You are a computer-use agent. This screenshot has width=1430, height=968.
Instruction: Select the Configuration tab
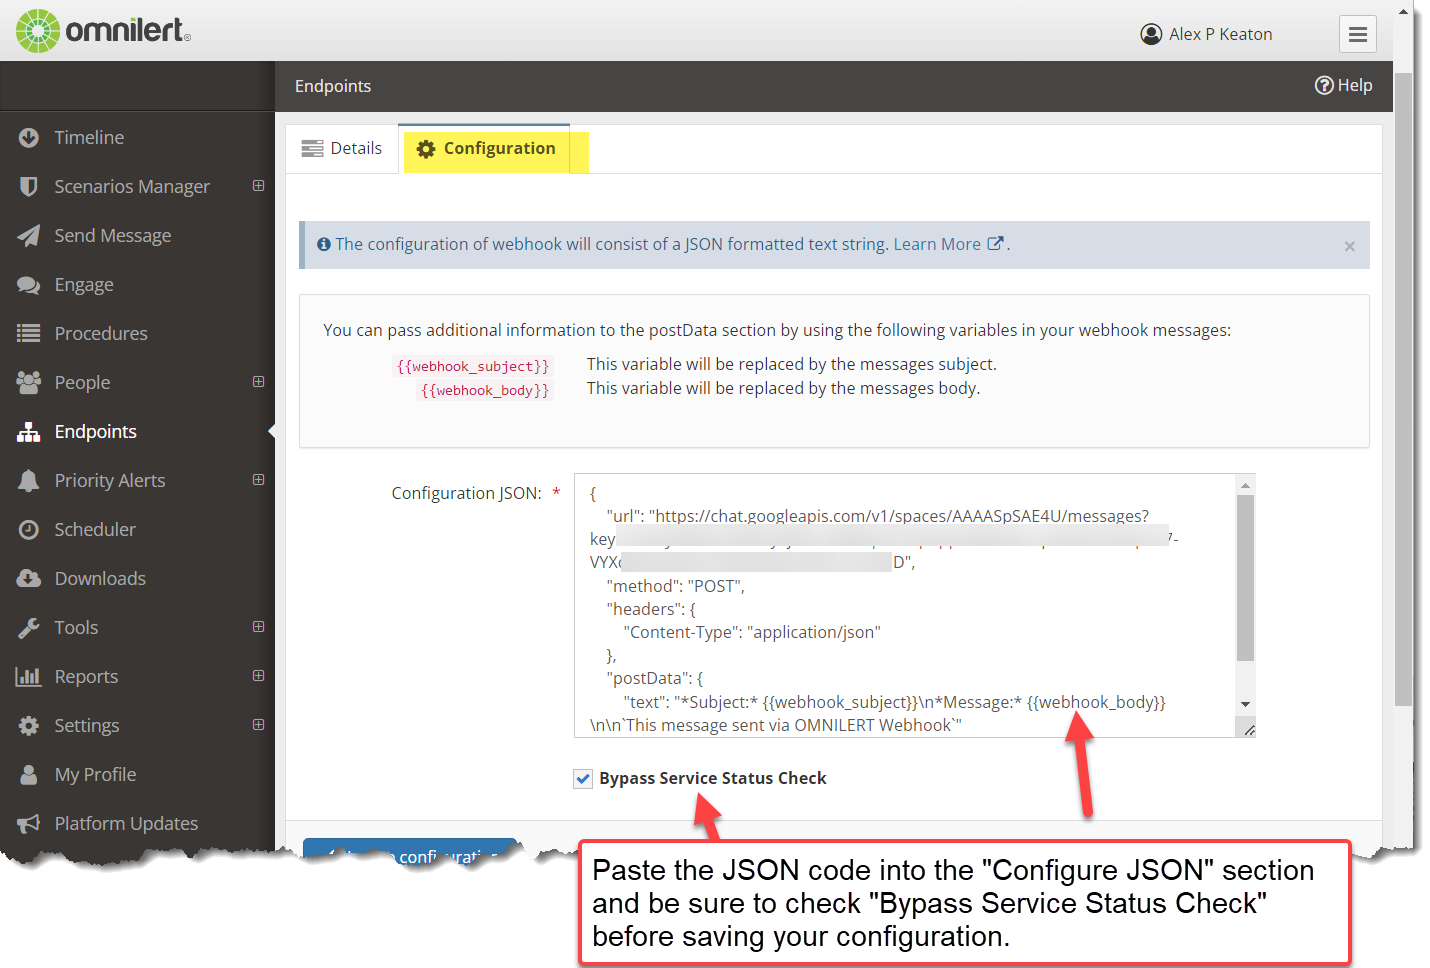(485, 149)
